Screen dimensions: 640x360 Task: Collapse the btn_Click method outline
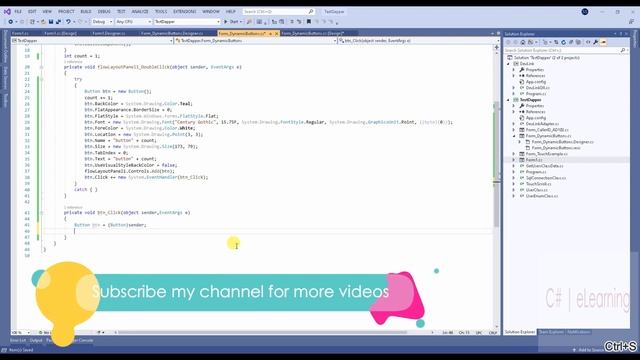42,213
